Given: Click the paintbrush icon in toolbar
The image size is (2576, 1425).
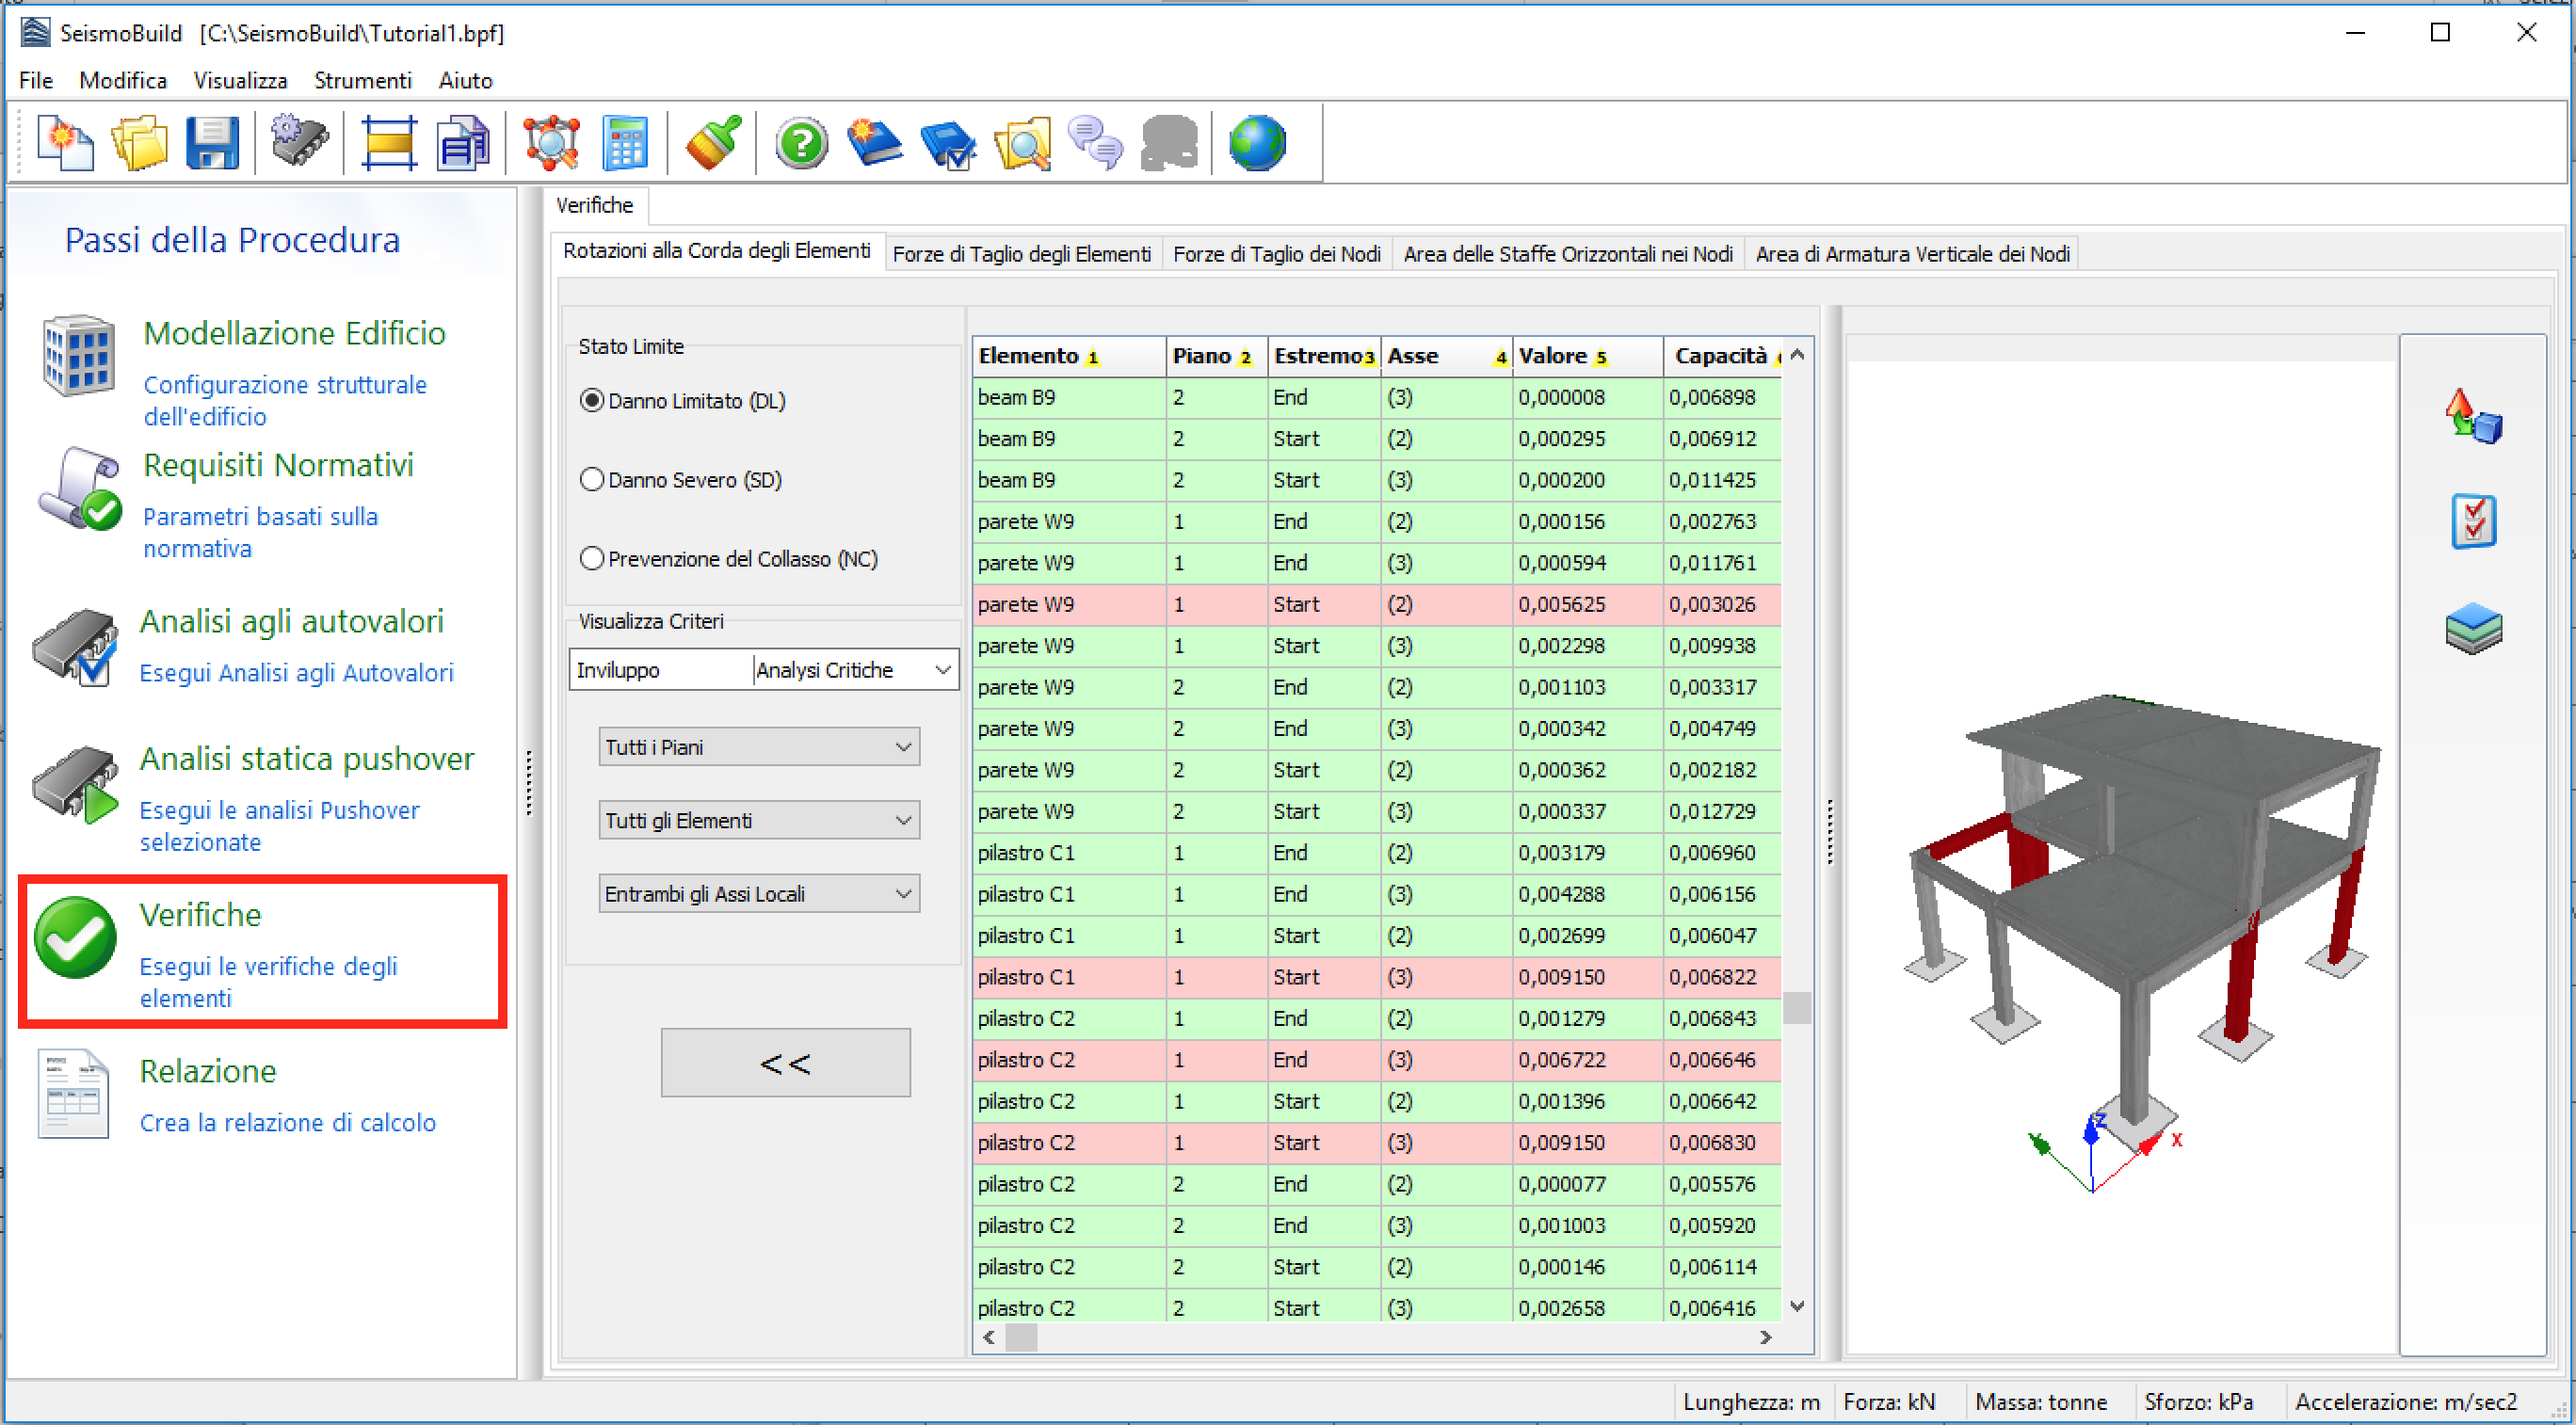Looking at the screenshot, I should coord(713,144).
